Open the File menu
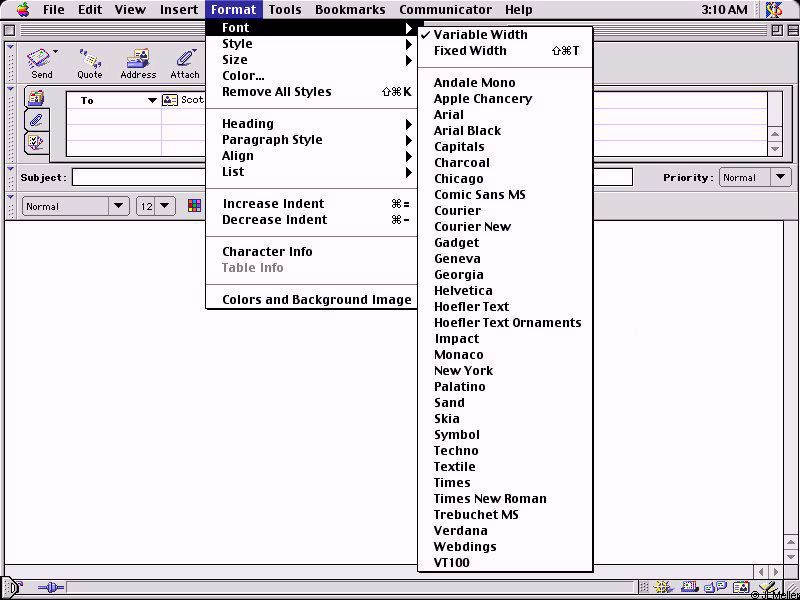This screenshot has width=800, height=600. point(54,9)
